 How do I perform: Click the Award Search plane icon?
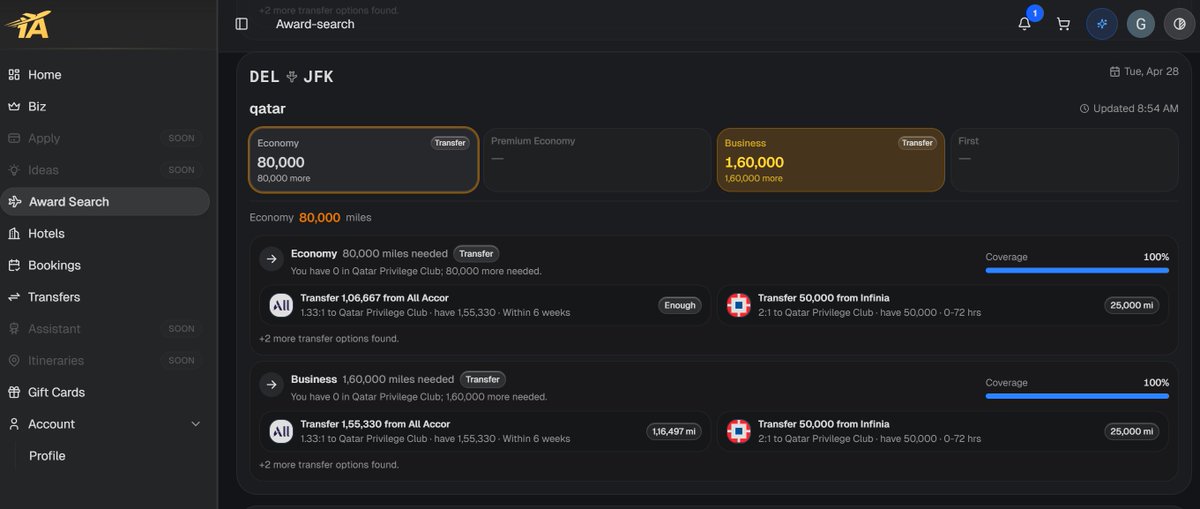(x=14, y=202)
